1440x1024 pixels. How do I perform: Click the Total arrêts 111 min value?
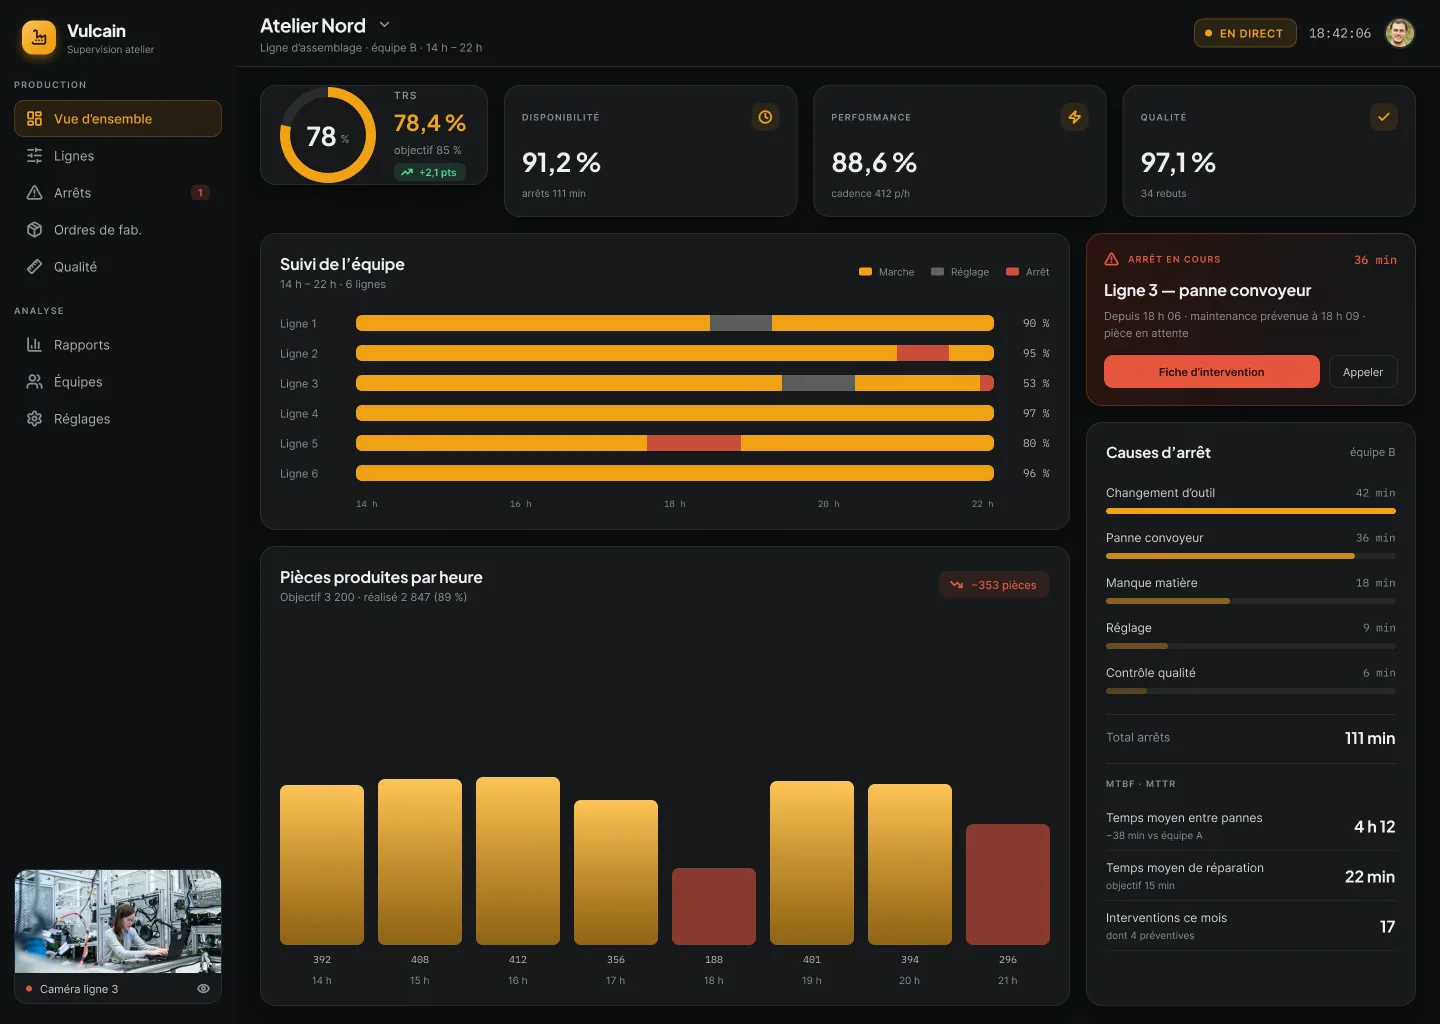click(x=1370, y=738)
